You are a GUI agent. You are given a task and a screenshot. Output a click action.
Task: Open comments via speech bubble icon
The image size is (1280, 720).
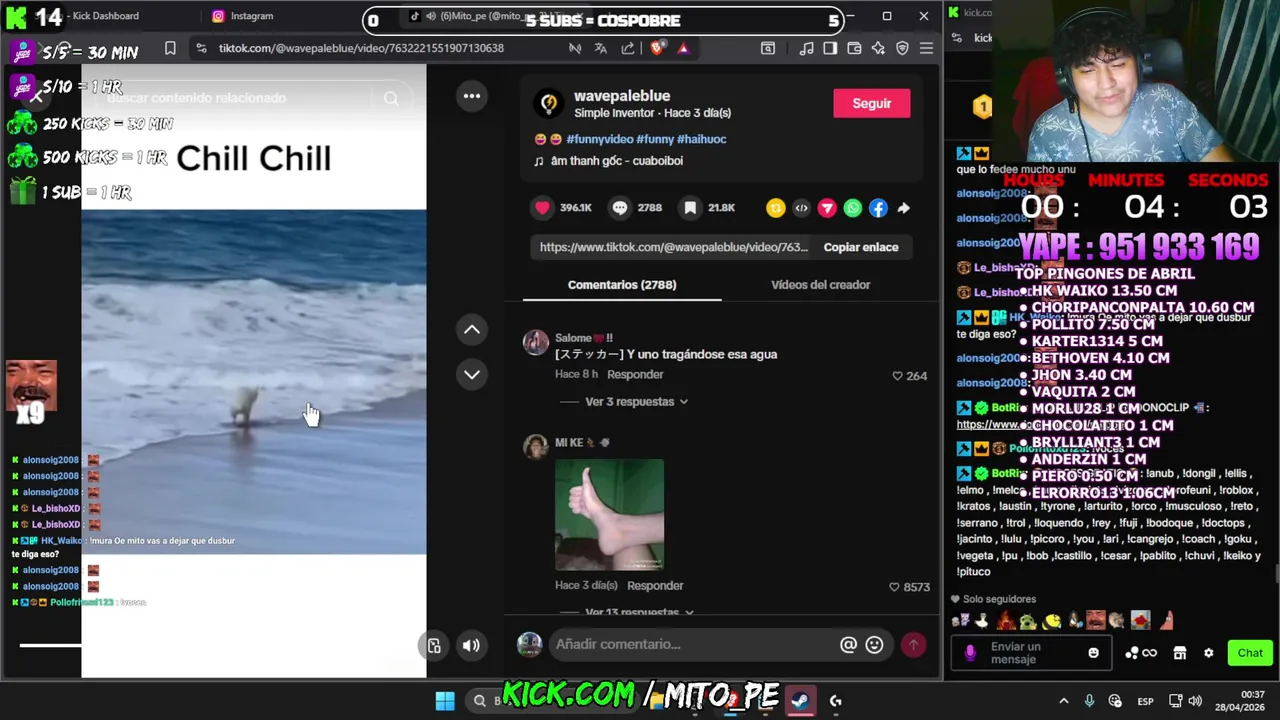620,208
